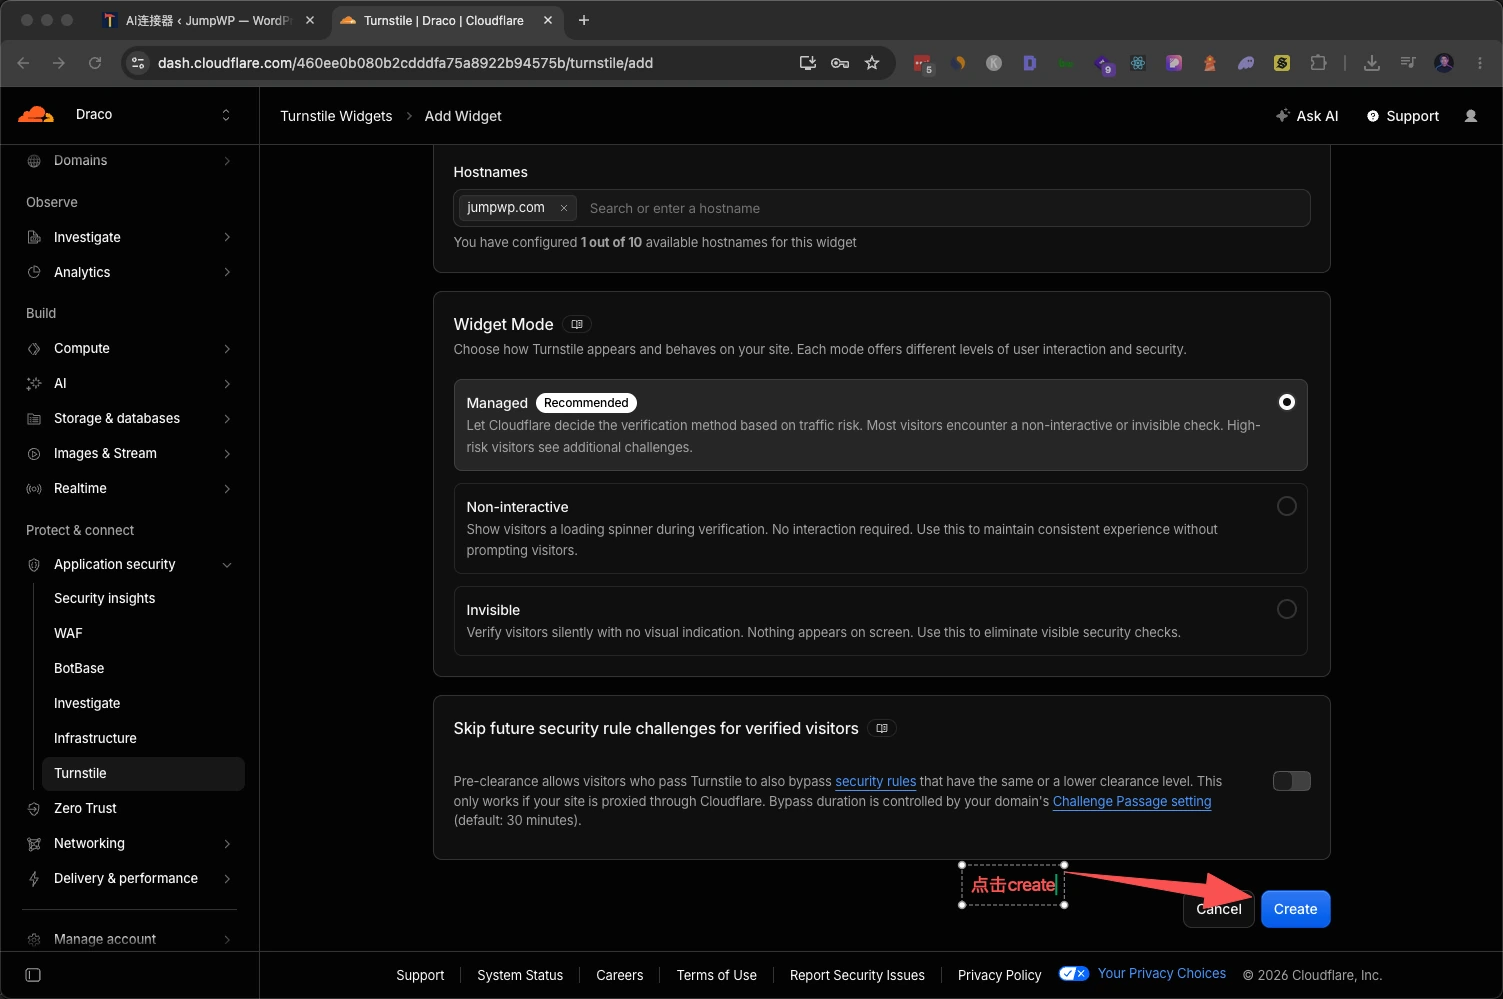
Task: Open the header Support help menu
Action: (1403, 116)
